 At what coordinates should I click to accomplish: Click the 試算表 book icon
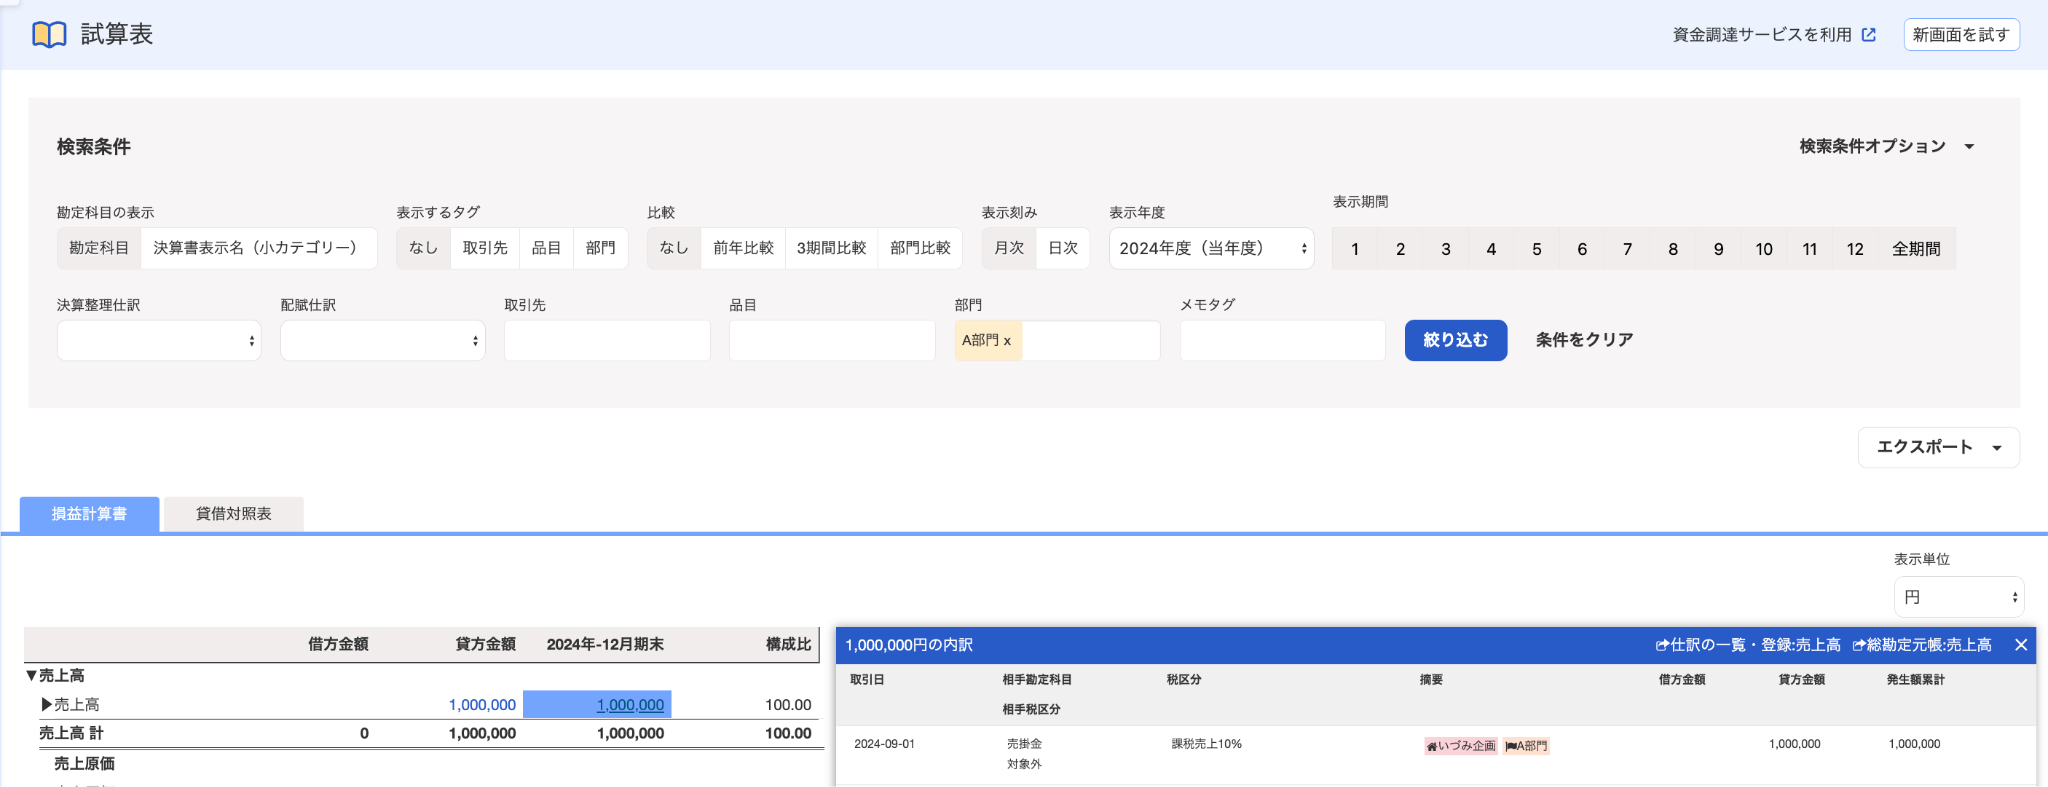tap(49, 35)
